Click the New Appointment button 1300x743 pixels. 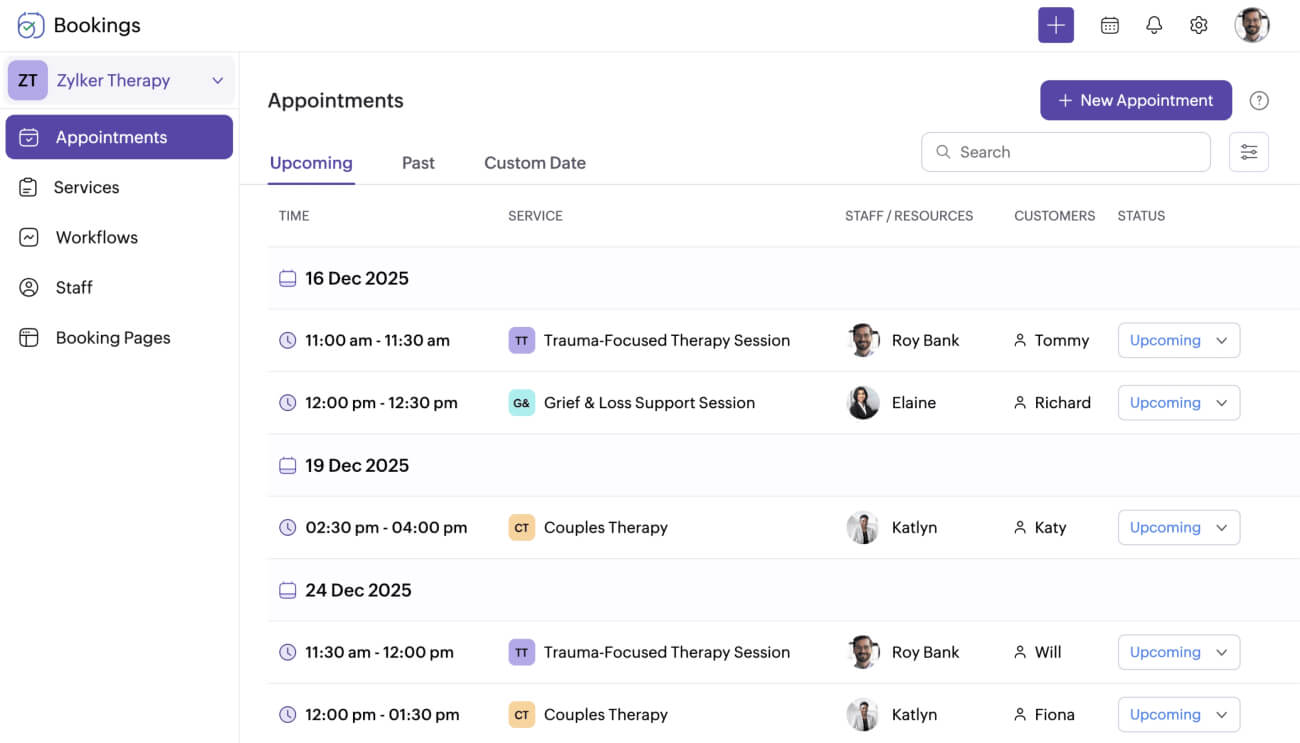pos(1135,100)
